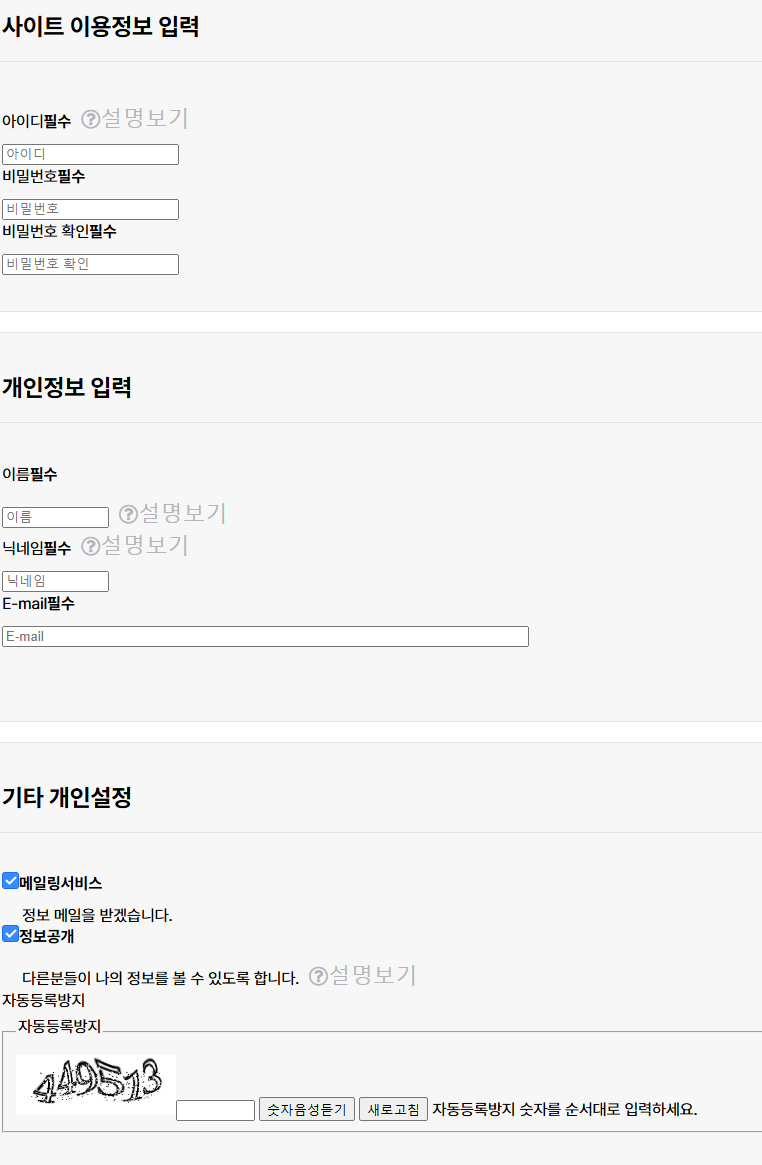Select the 닉네임 text box
This screenshot has width=762, height=1165.
point(56,581)
